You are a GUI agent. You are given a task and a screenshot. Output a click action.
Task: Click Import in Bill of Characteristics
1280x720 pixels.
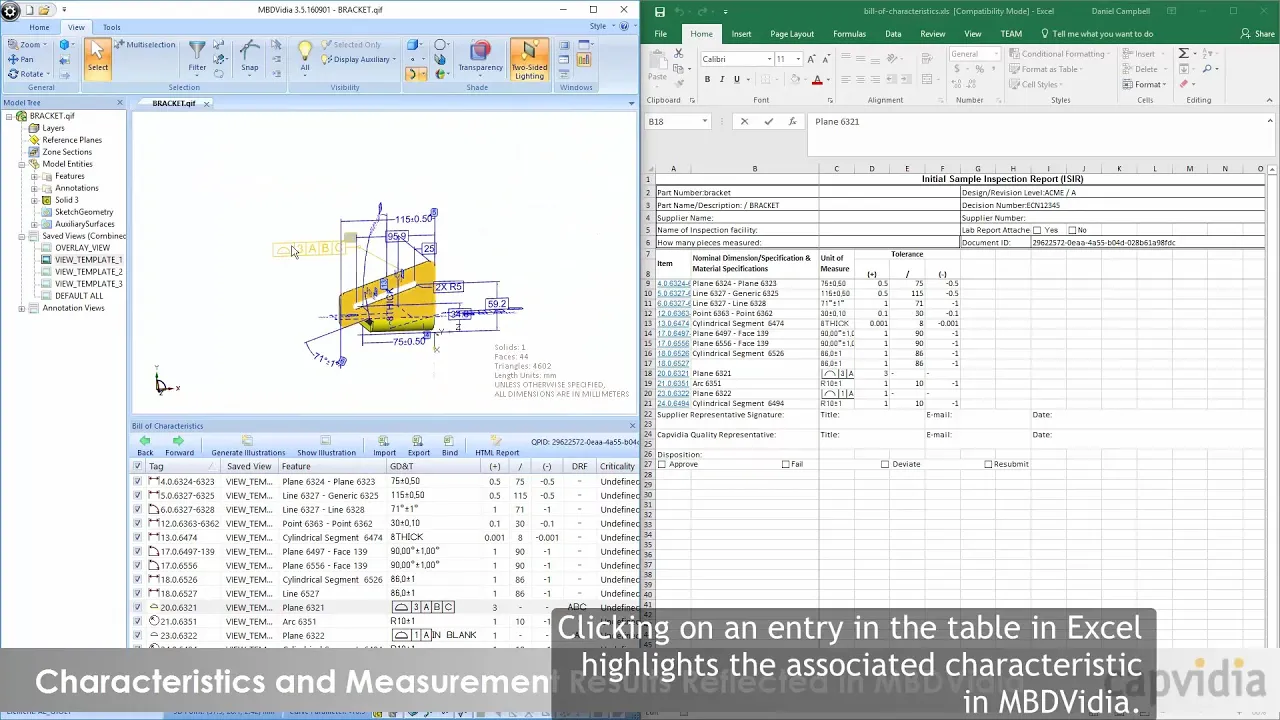point(384,445)
